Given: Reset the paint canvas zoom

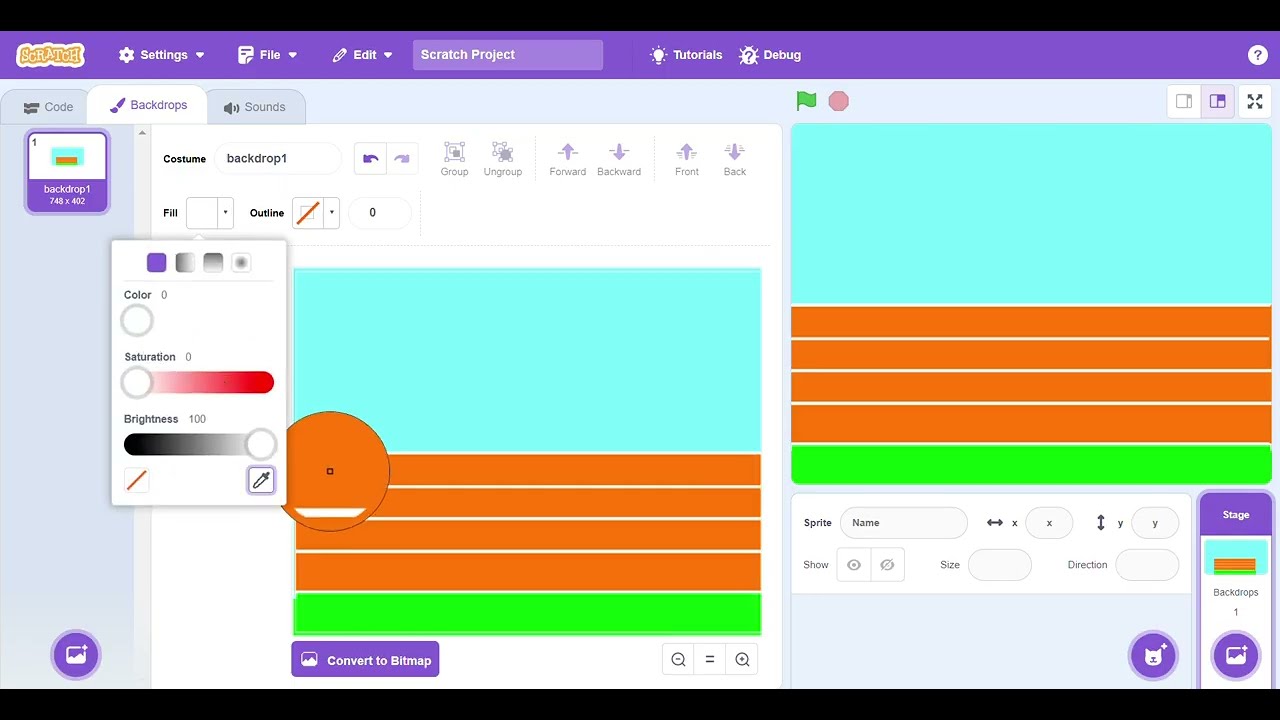Looking at the screenshot, I should pos(710,659).
